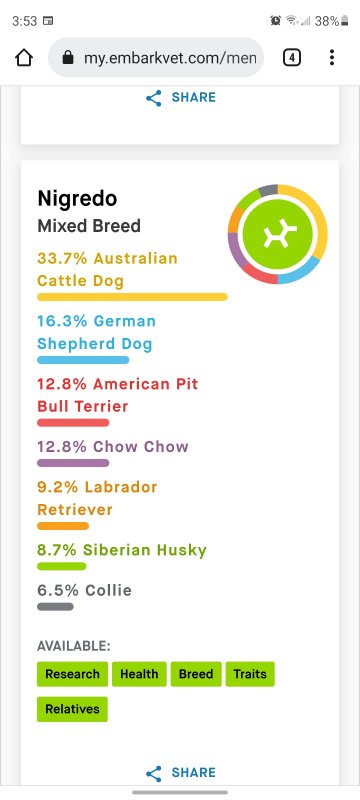The width and height of the screenshot is (360, 800).
Task: Open the Relatives tag
Action: (72, 709)
